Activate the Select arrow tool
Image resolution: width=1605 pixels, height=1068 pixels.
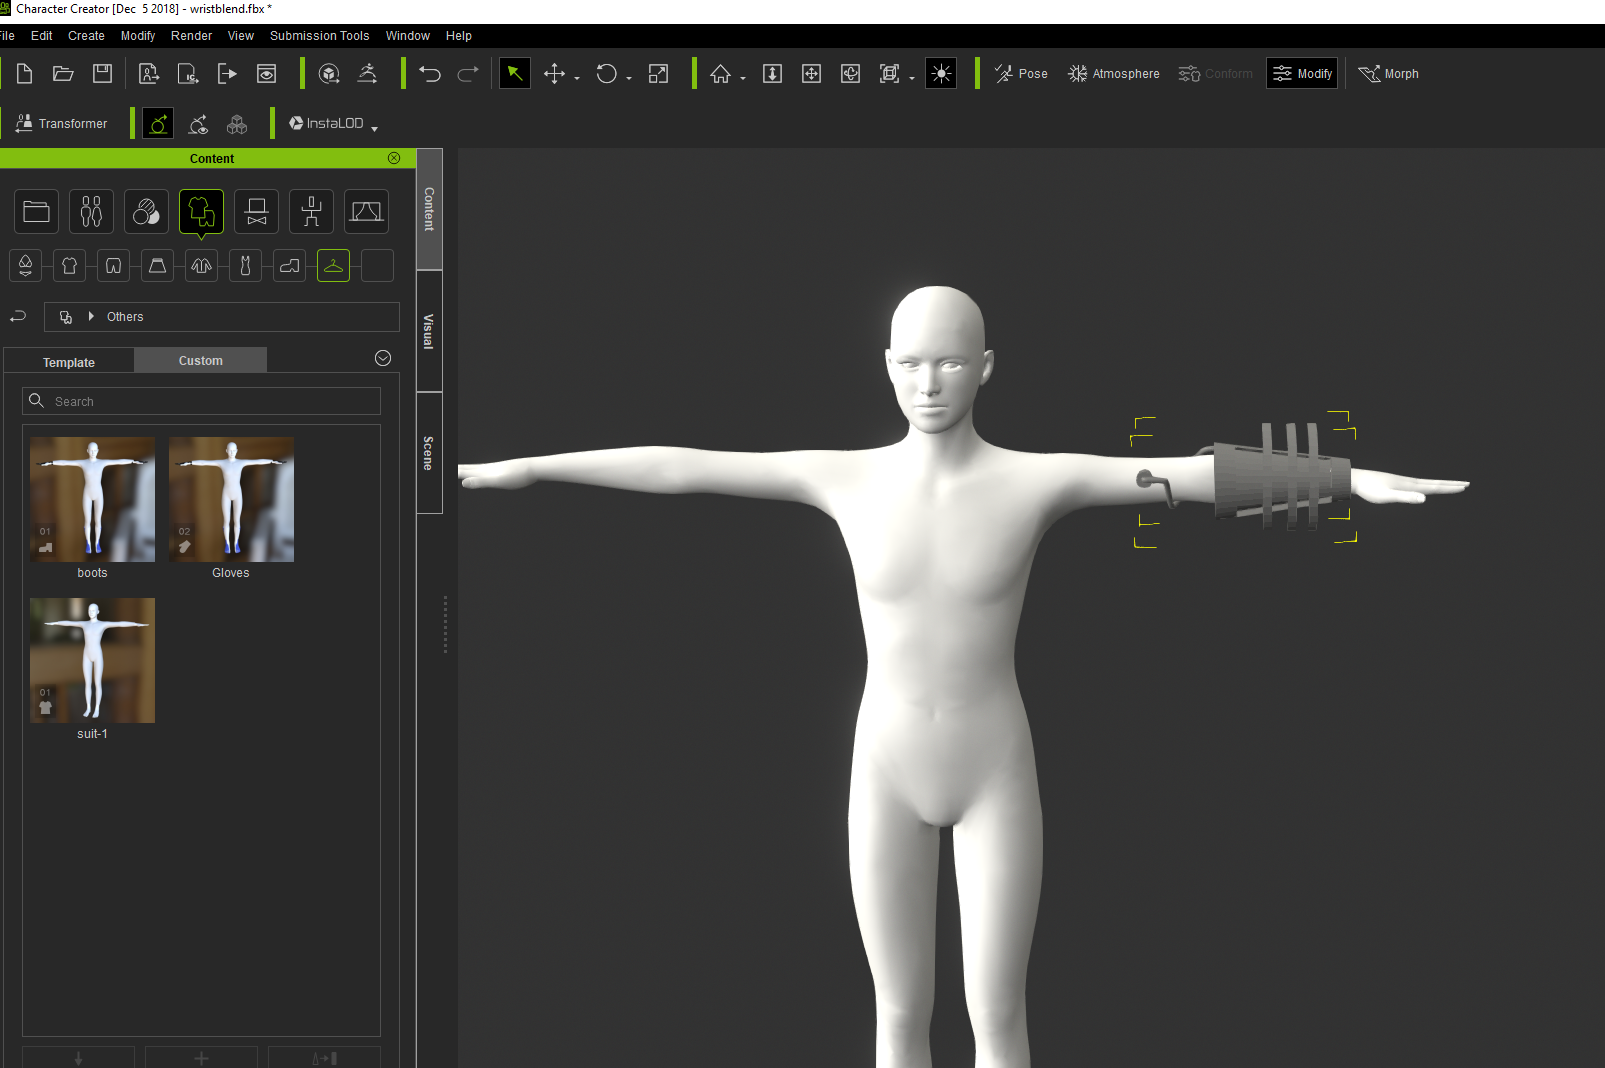tap(515, 73)
